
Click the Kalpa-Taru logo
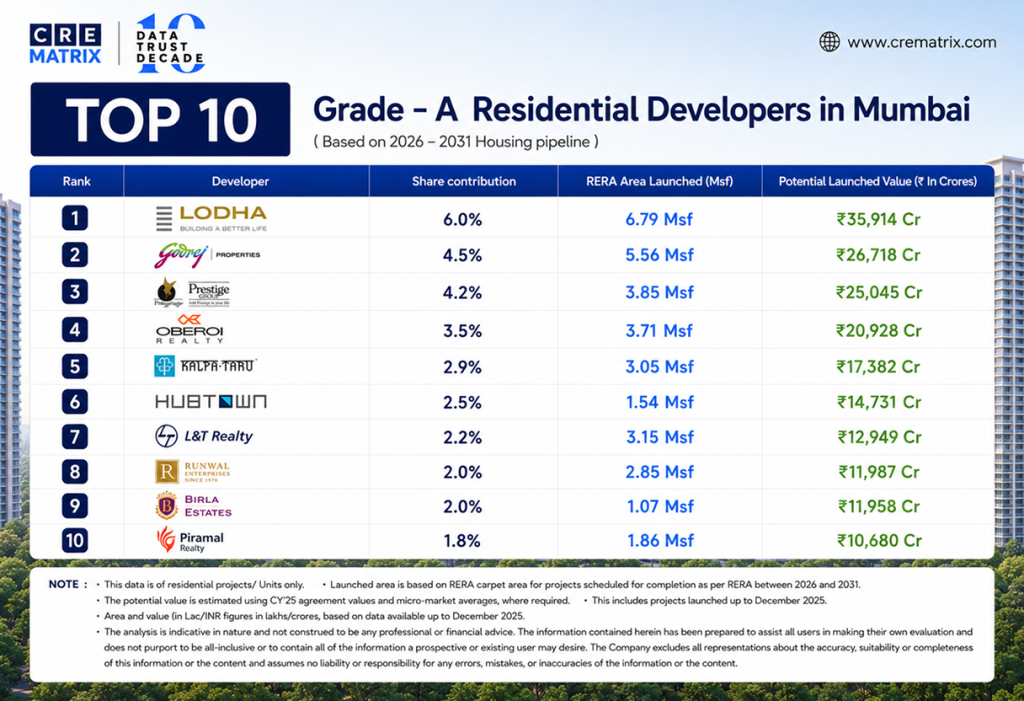point(205,366)
